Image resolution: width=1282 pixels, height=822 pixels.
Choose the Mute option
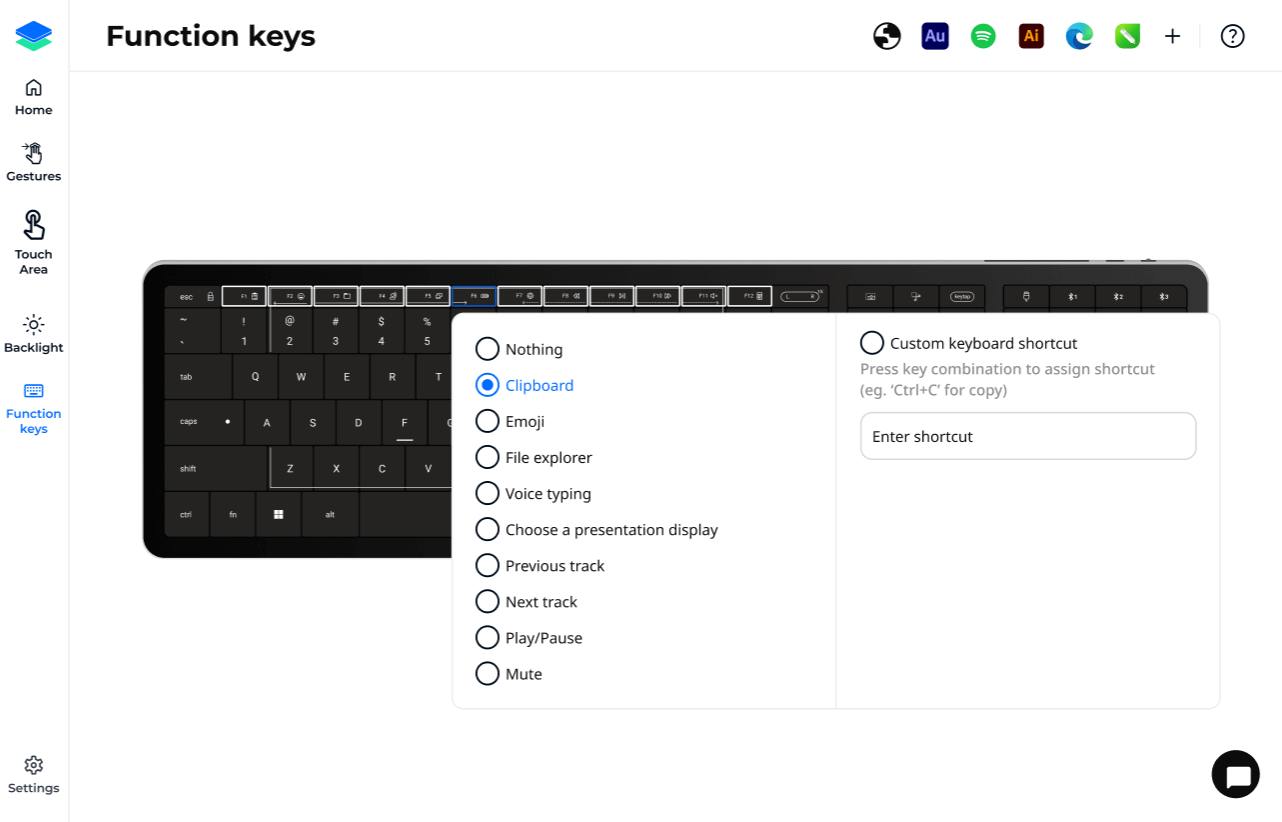[509, 673]
